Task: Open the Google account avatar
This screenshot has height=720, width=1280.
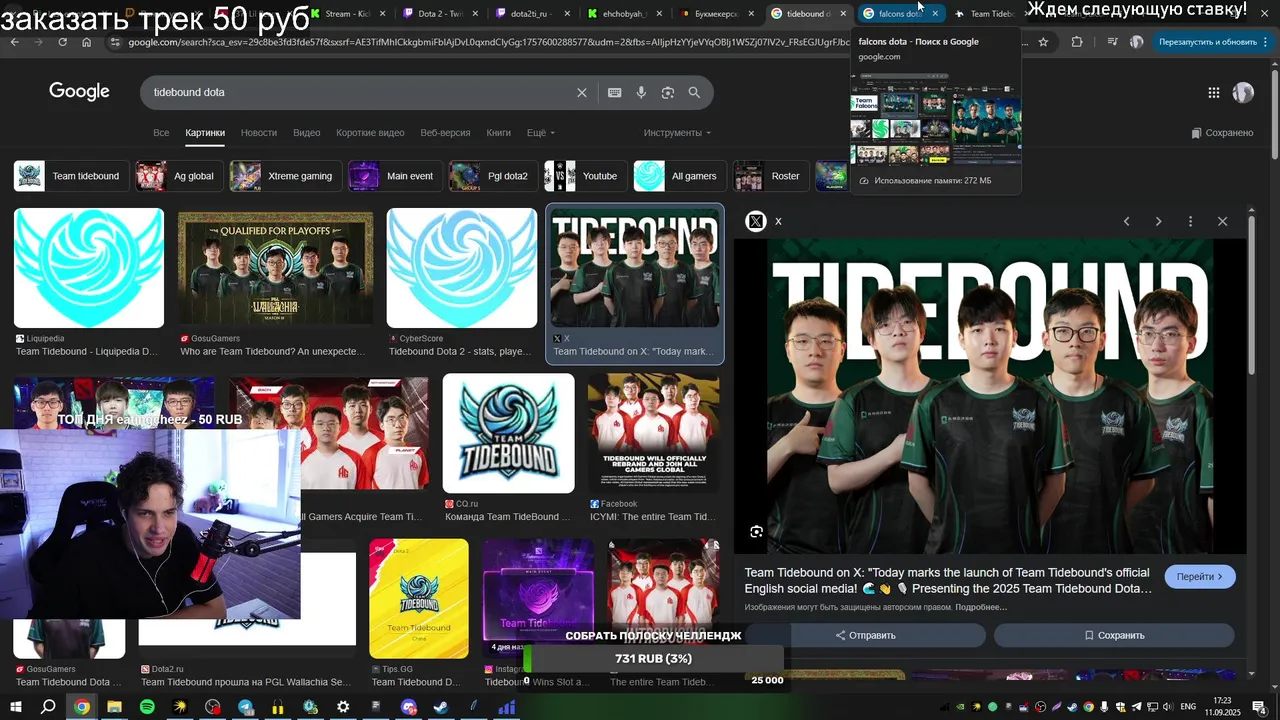Action: pyautogui.click(x=1243, y=92)
